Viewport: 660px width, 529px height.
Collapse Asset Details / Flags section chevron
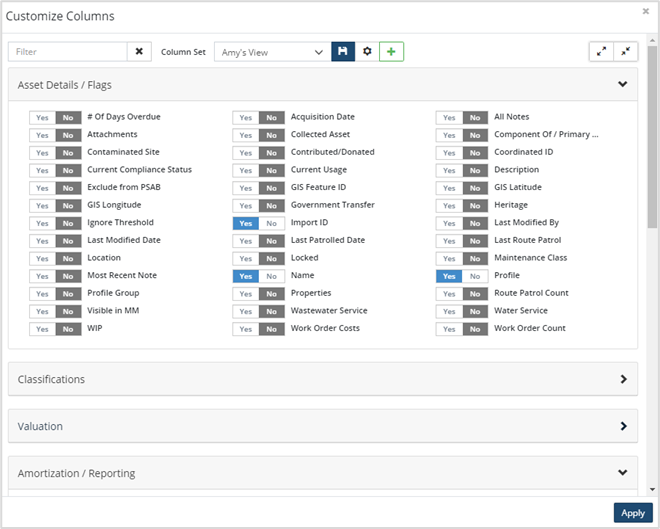pos(623,85)
